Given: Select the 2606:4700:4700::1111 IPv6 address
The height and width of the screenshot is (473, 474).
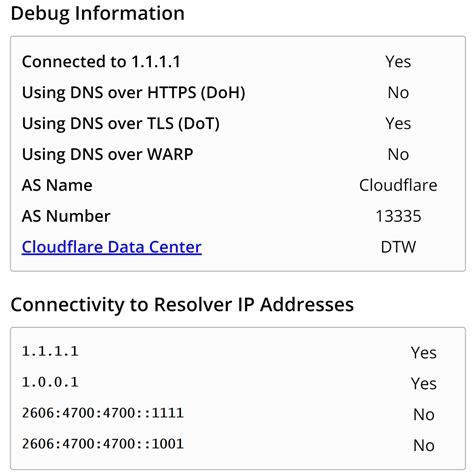Looking at the screenshot, I should pyautogui.click(x=103, y=413).
